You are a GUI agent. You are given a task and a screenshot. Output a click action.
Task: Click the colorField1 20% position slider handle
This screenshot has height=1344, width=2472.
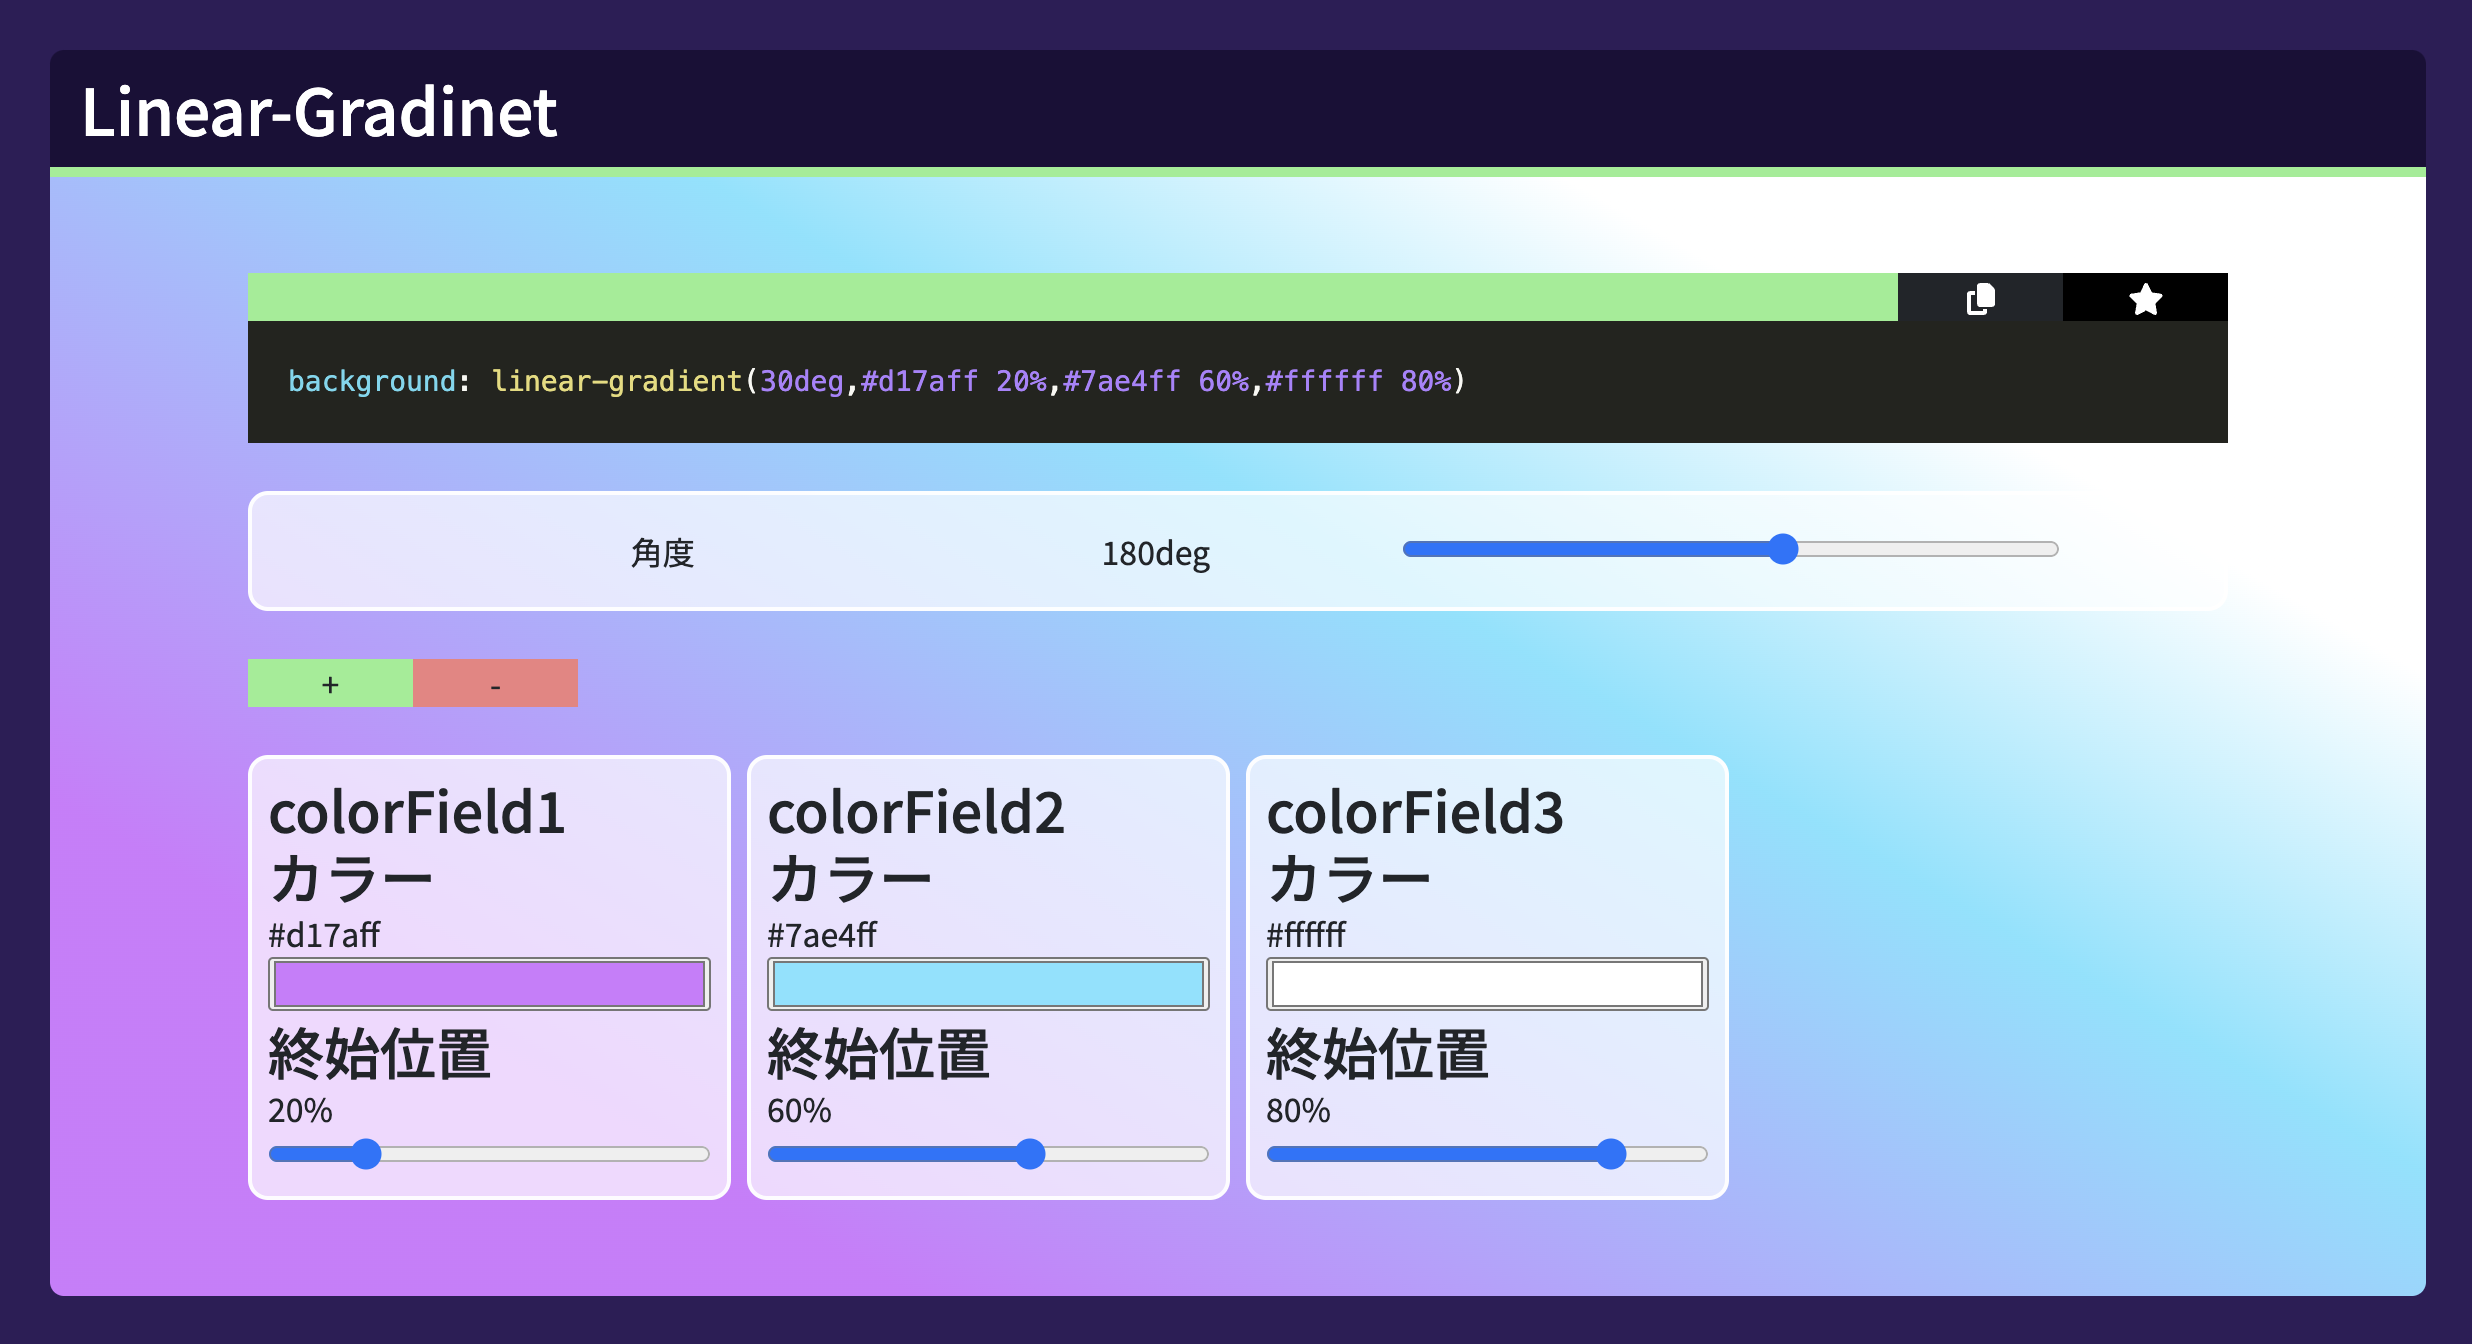pyautogui.click(x=367, y=1154)
